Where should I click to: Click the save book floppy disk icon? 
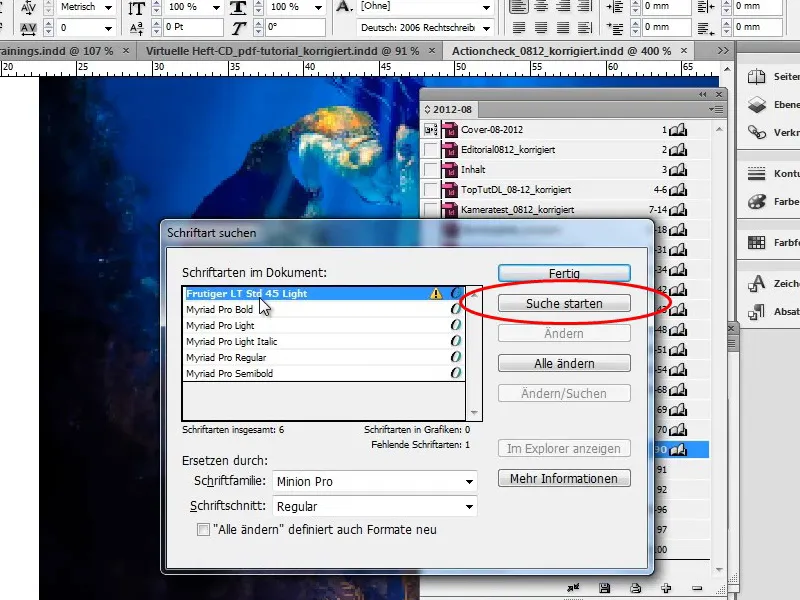pos(605,588)
